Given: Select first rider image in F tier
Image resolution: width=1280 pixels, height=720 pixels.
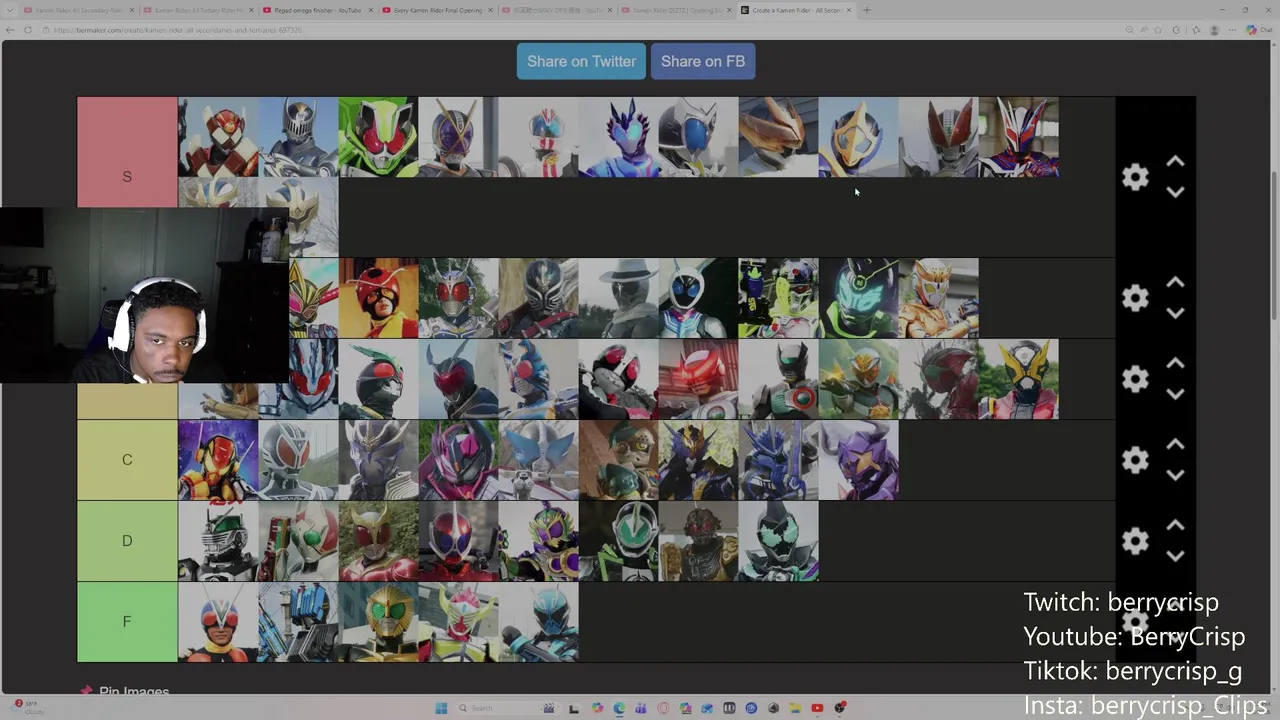Looking at the screenshot, I should tap(218, 622).
